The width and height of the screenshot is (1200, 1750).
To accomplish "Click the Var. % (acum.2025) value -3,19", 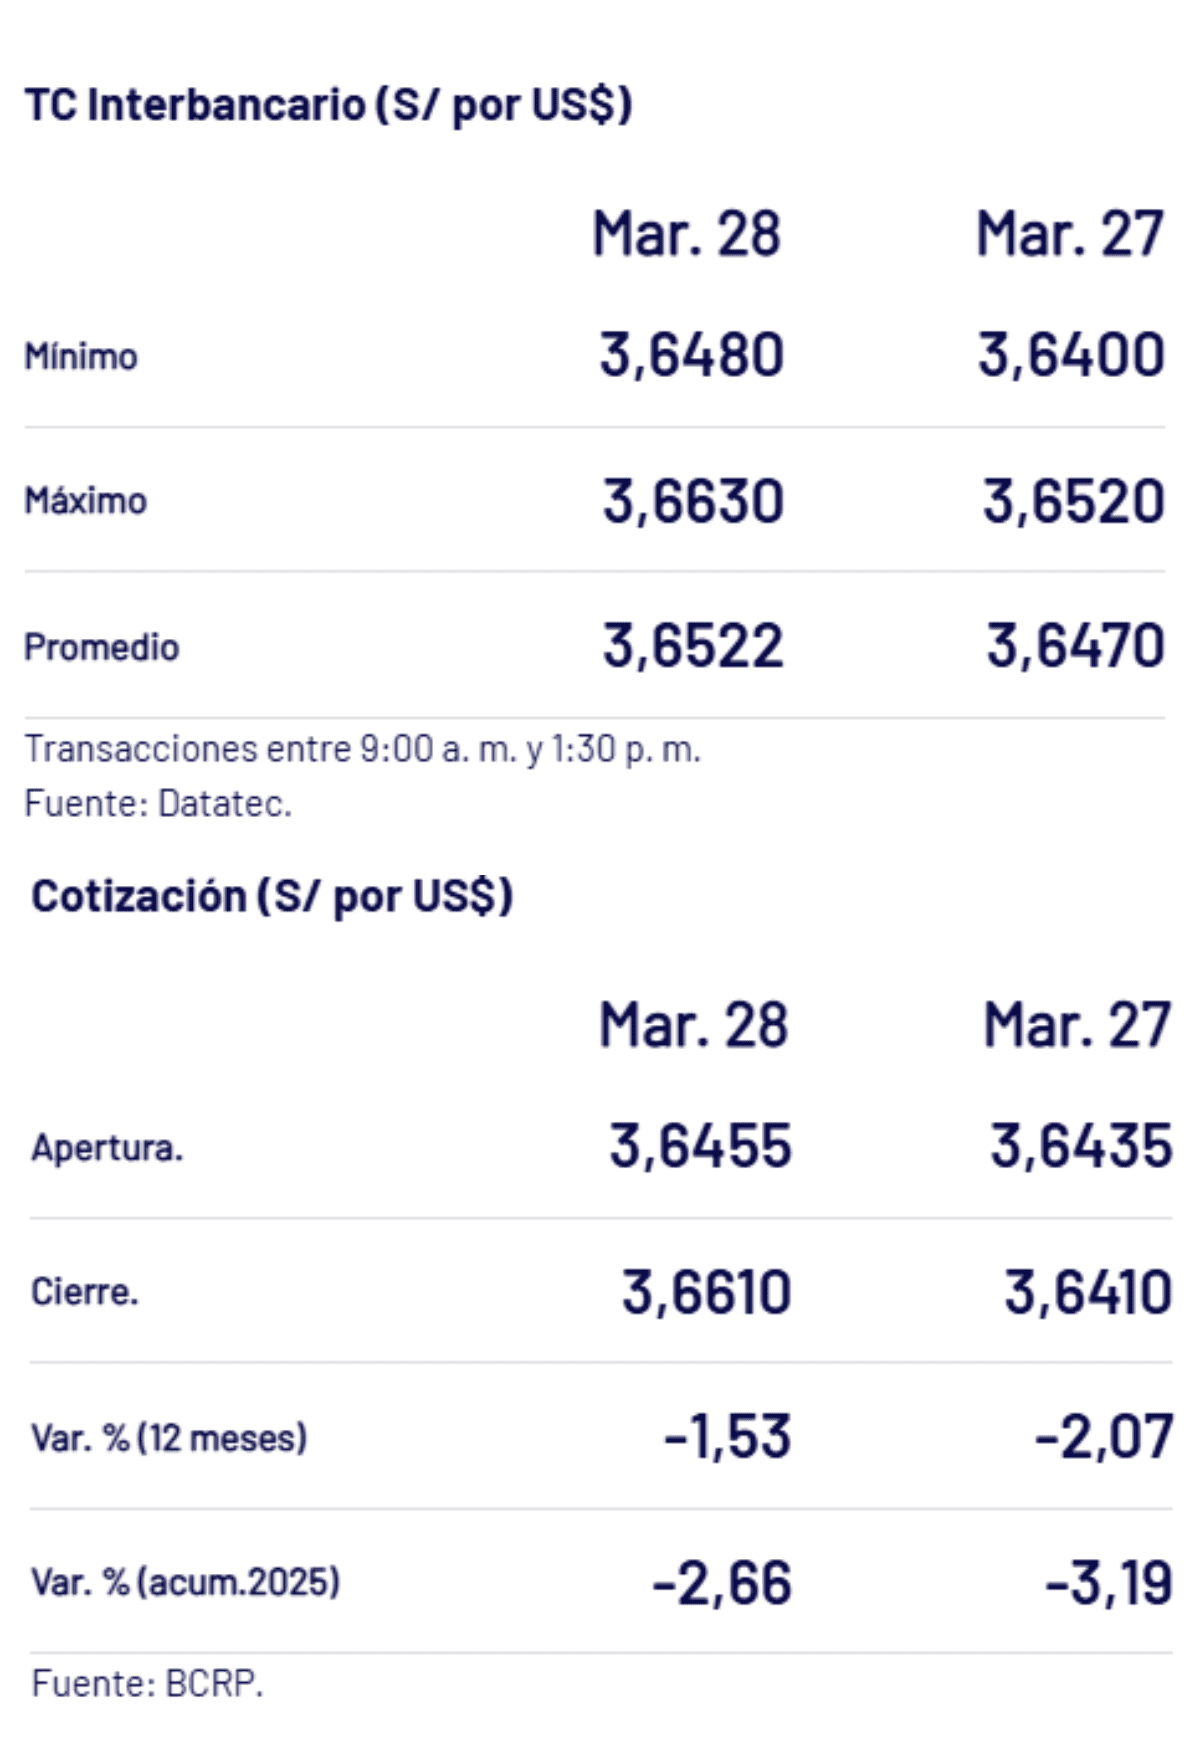I will (x=1108, y=1583).
